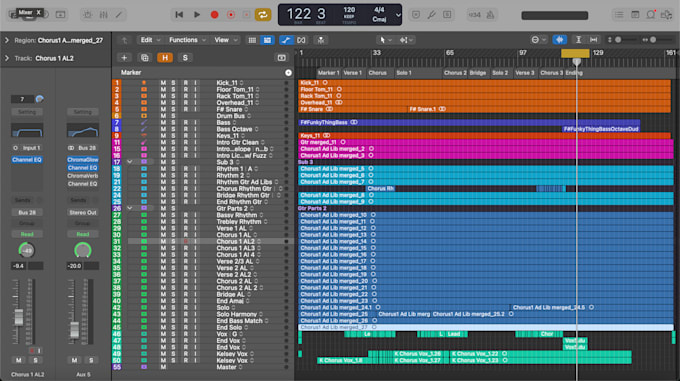Screen dimensions: 680x381
Task: Click the add track plus button
Action: coord(124,58)
